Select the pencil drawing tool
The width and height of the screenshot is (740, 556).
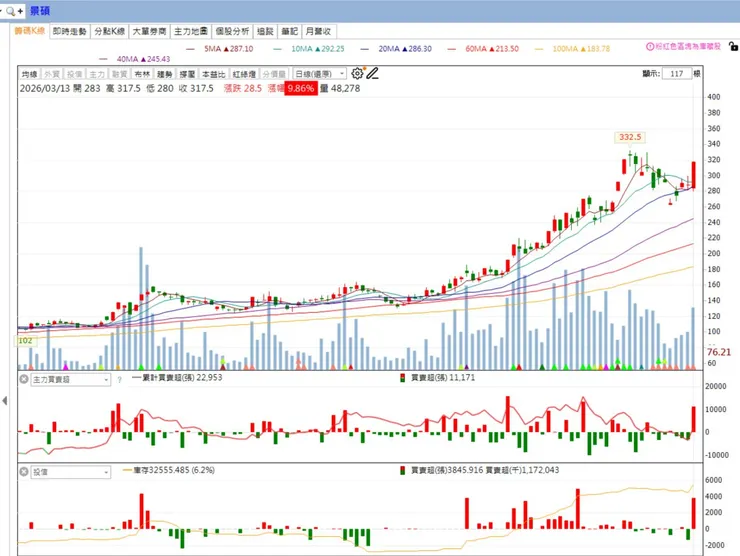pos(372,73)
